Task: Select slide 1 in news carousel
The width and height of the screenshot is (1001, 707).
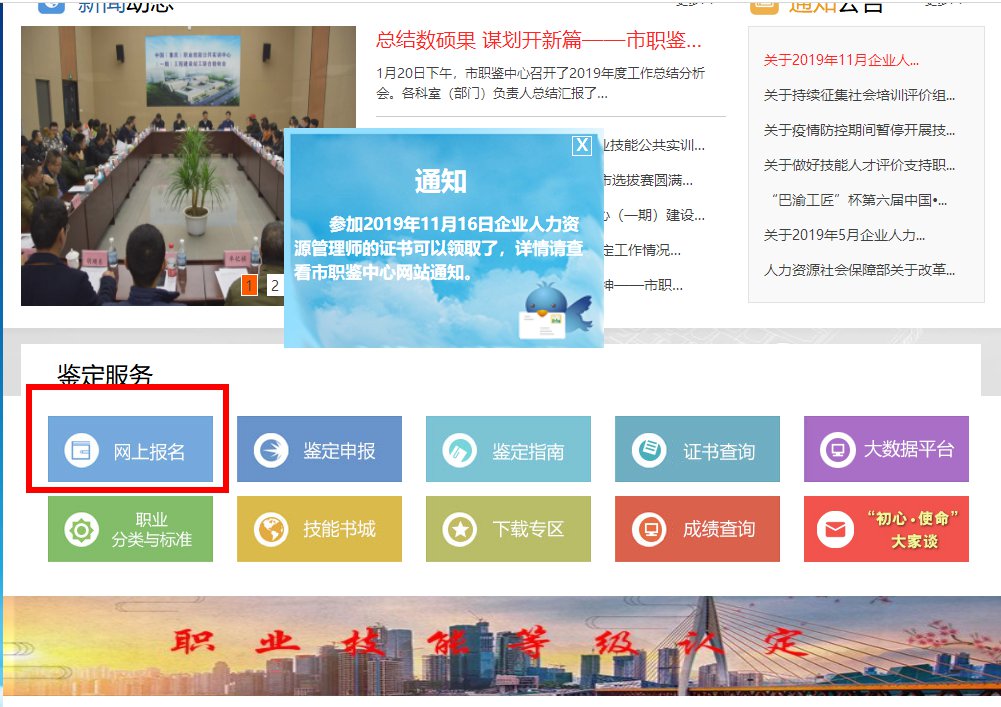Action: pos(249,287)
